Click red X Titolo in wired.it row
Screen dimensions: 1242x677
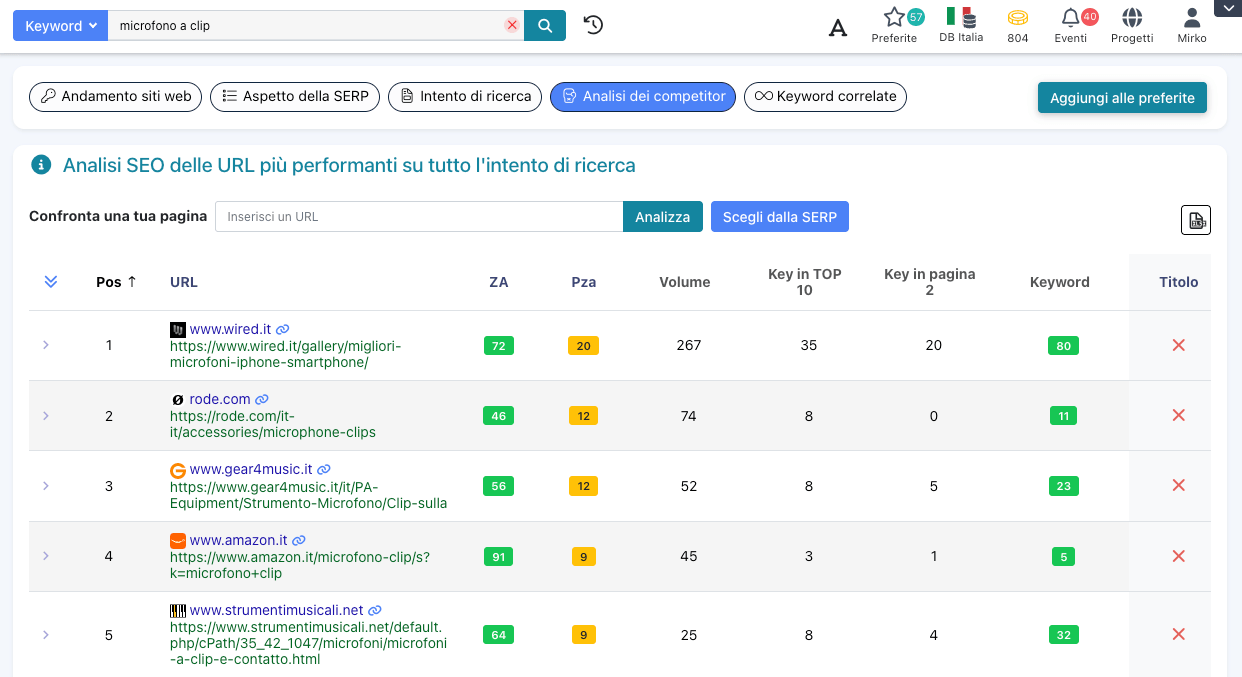tap(1178, 345)
